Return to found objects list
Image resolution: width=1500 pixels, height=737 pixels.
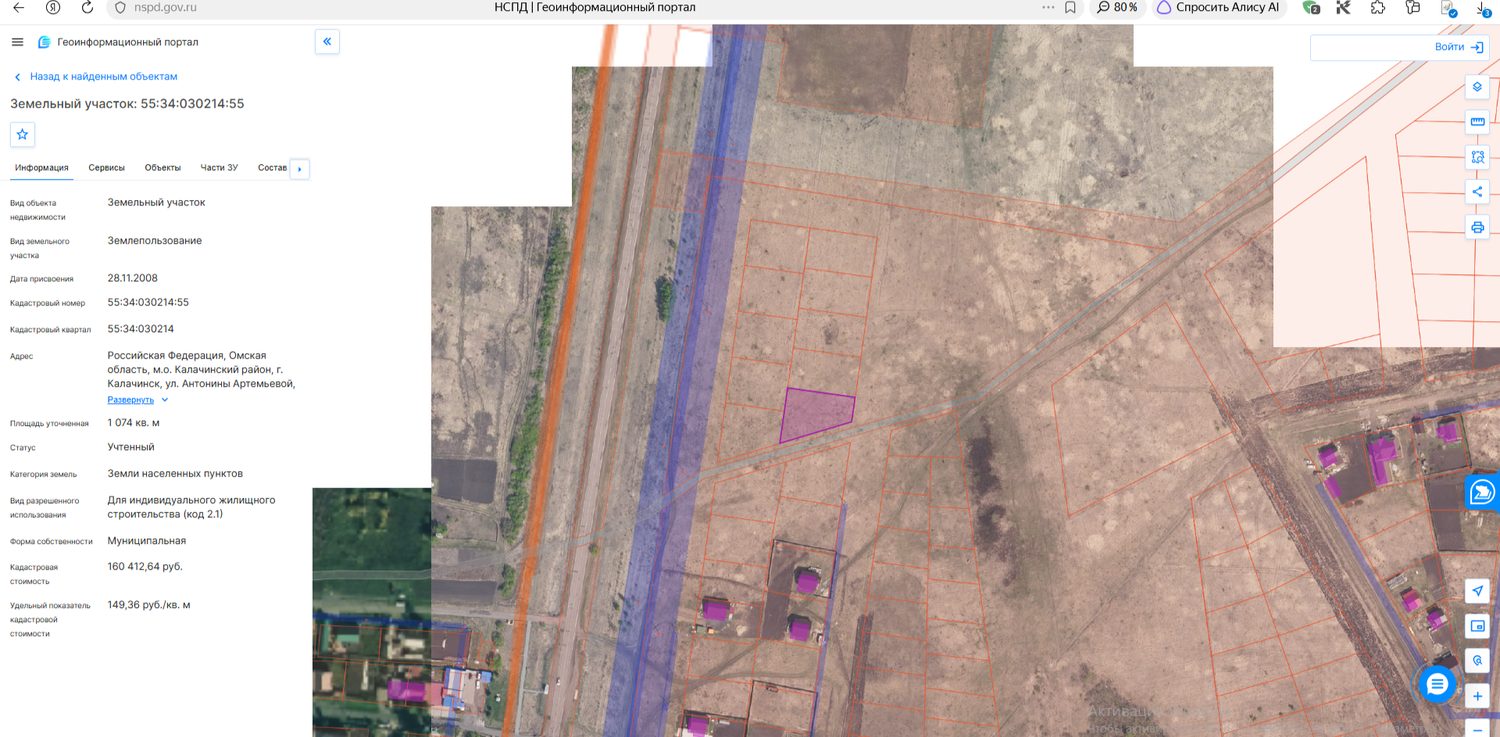pos(95,76)
